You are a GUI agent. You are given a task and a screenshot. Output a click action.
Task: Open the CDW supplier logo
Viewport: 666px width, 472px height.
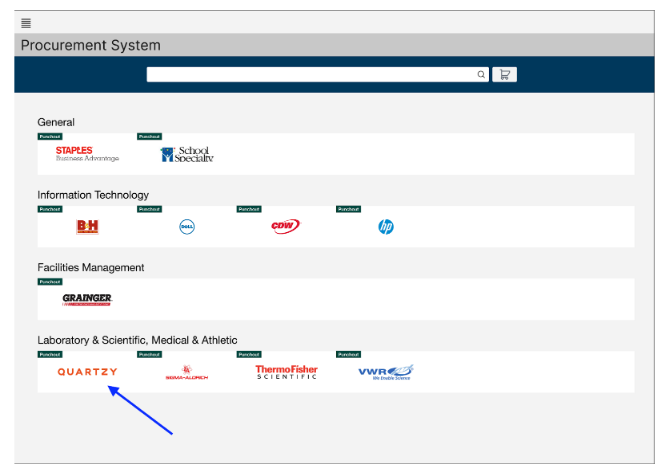pyautogui.click(x=286, y=226)
